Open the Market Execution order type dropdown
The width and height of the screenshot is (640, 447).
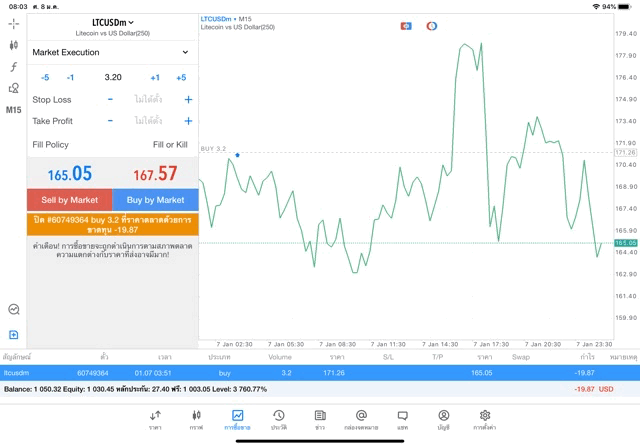tap(111, 52)
